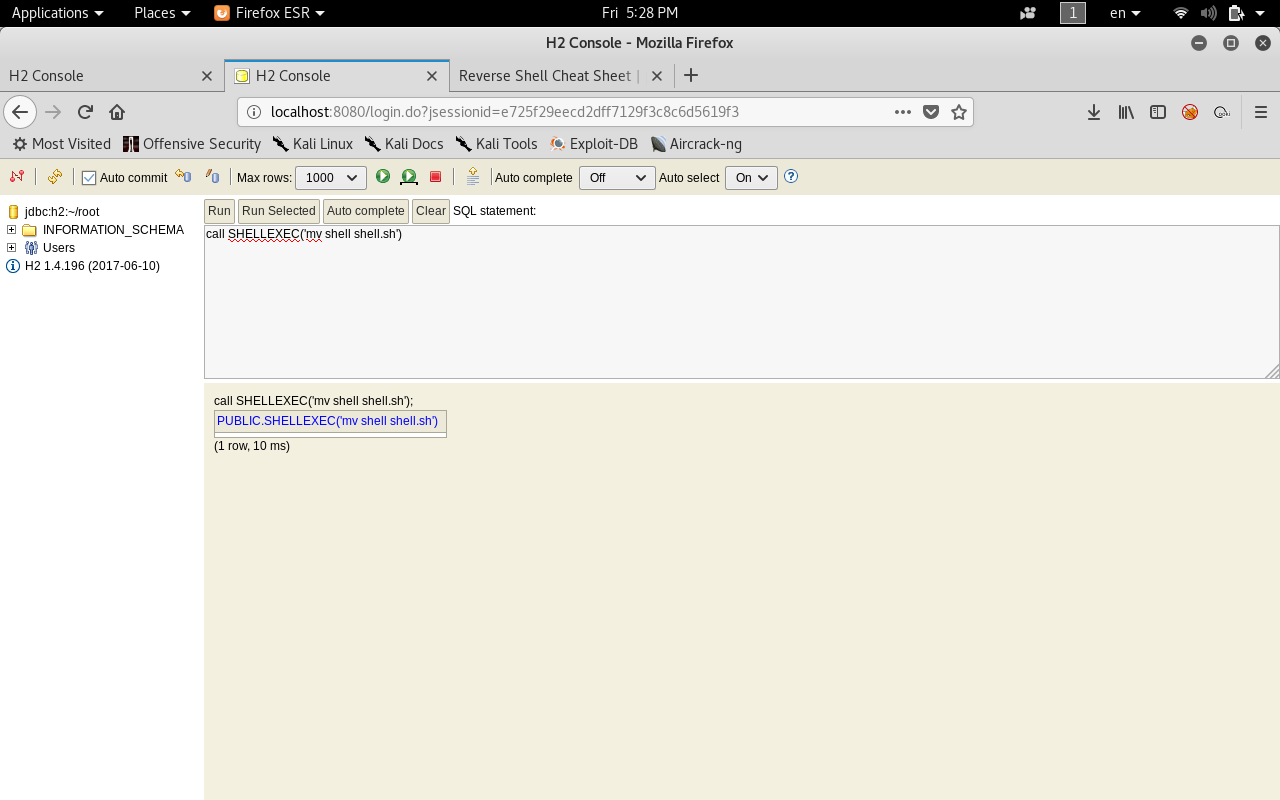Screen dimensions: 1280x800
Task: Open the Auto select dropdown
Action: coord(751,178)
